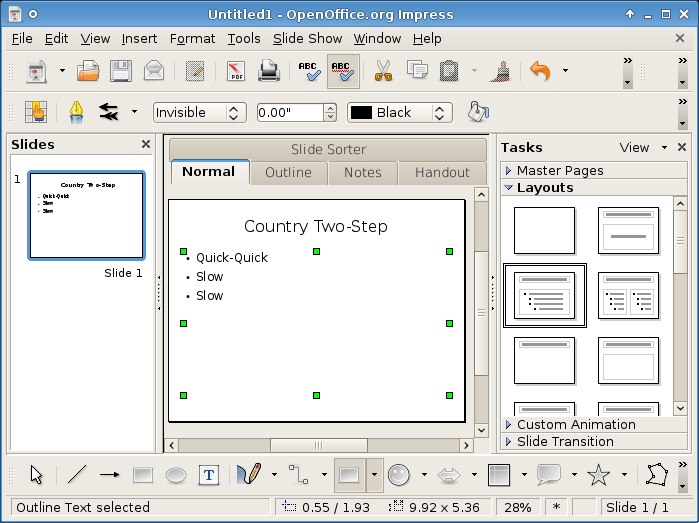The width and height of the screenshot is (699, 523).
Task: Click the Cut scissors icon
Action: coord(383,71)
